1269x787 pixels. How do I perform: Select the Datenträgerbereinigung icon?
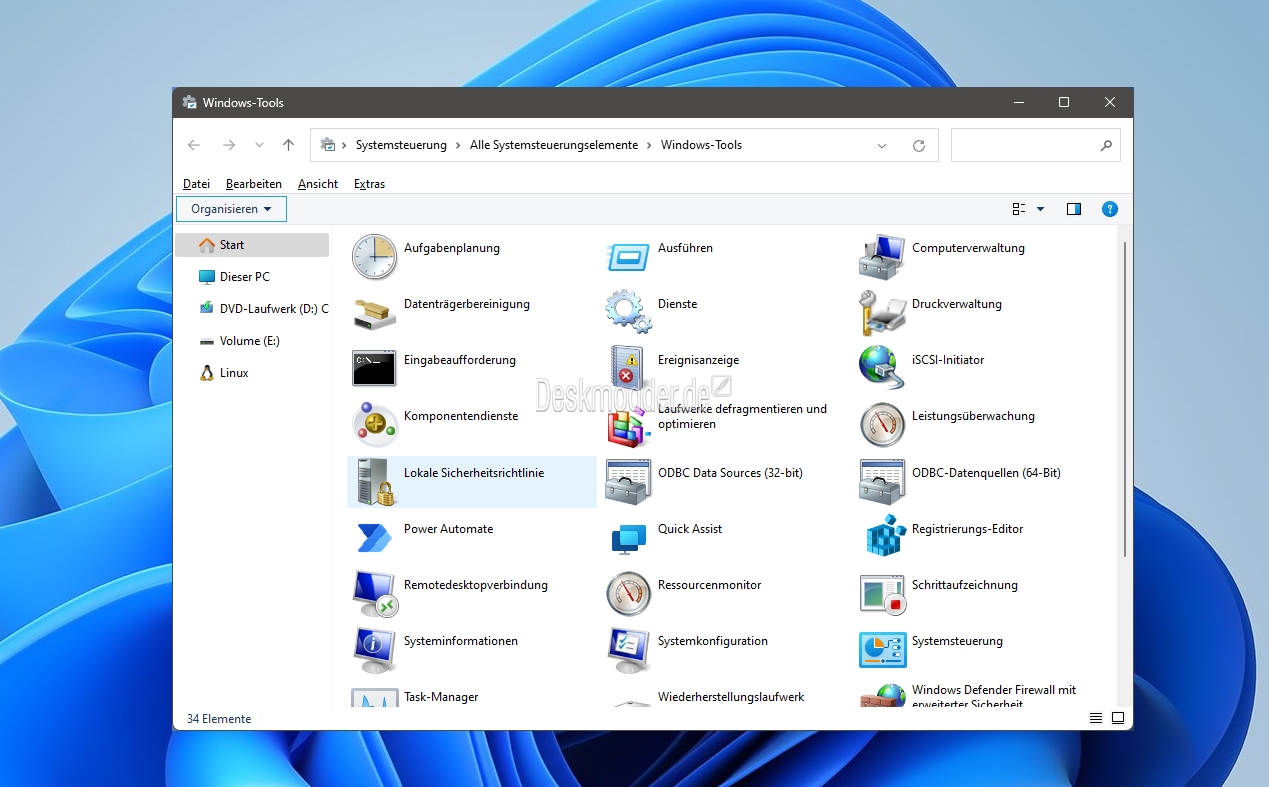[x=374, y=313]
